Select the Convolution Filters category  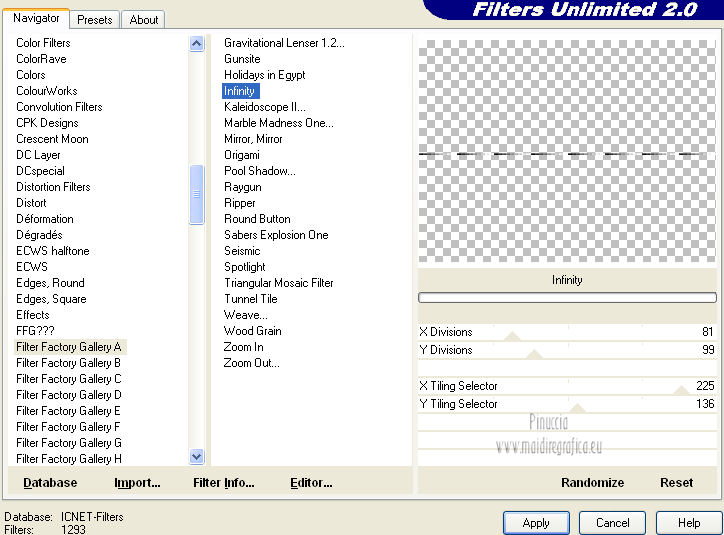tap(59, 107)
